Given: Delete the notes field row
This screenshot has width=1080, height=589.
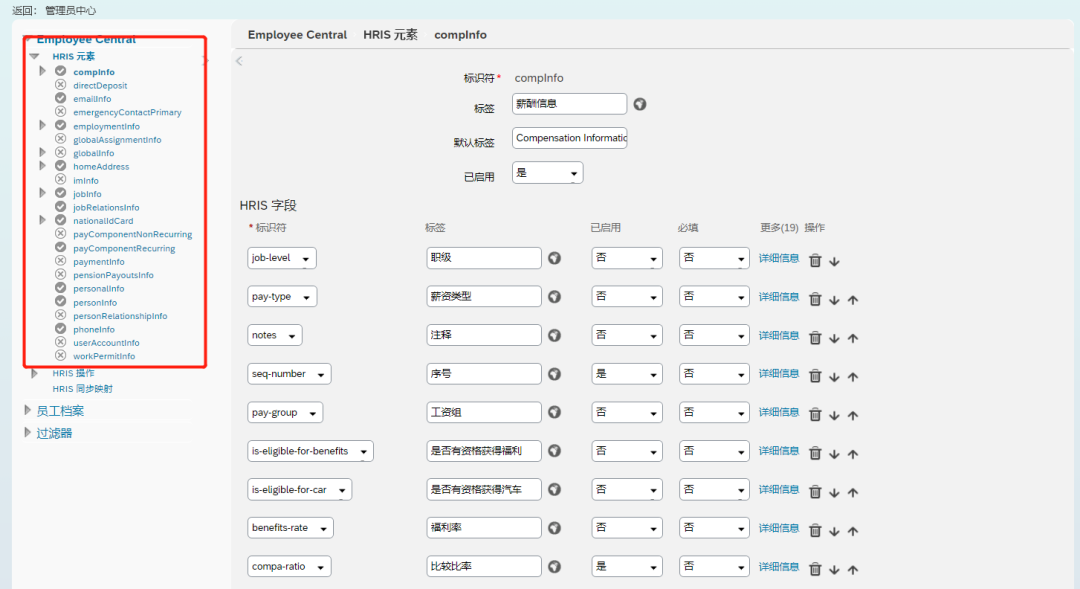Looking at the screenshot, I should [x=815, y=338].
